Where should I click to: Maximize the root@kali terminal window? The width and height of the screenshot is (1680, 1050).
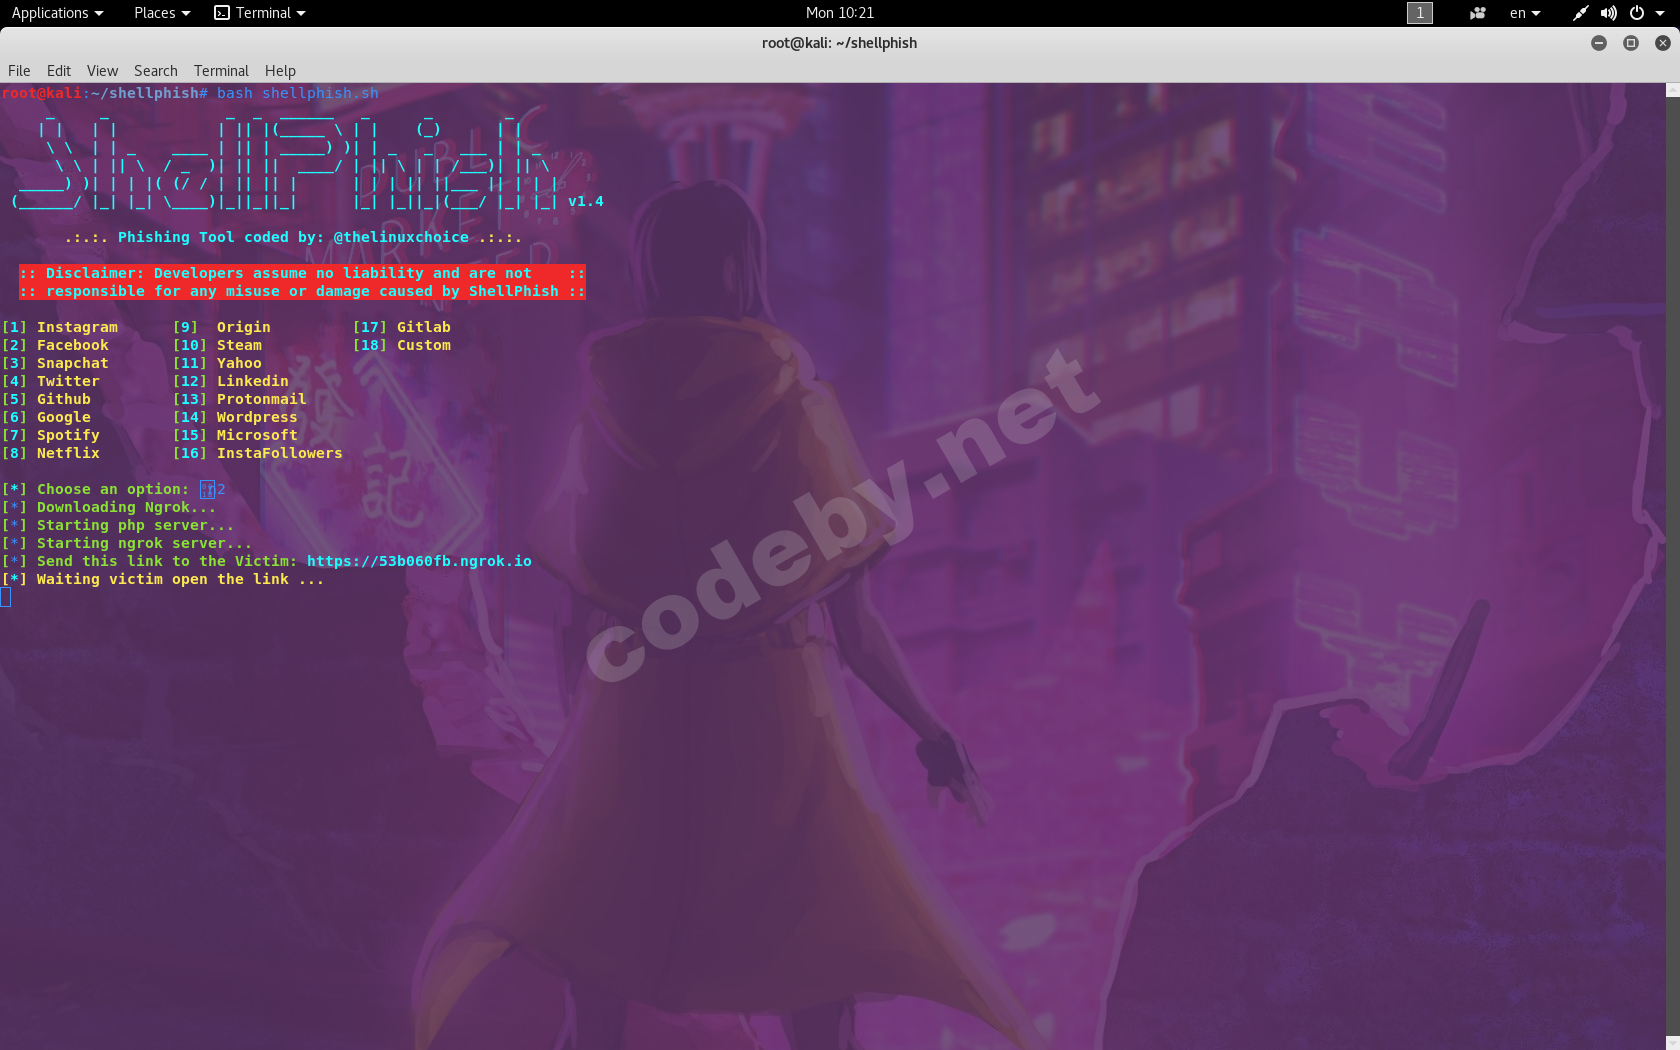[1631, 43]
